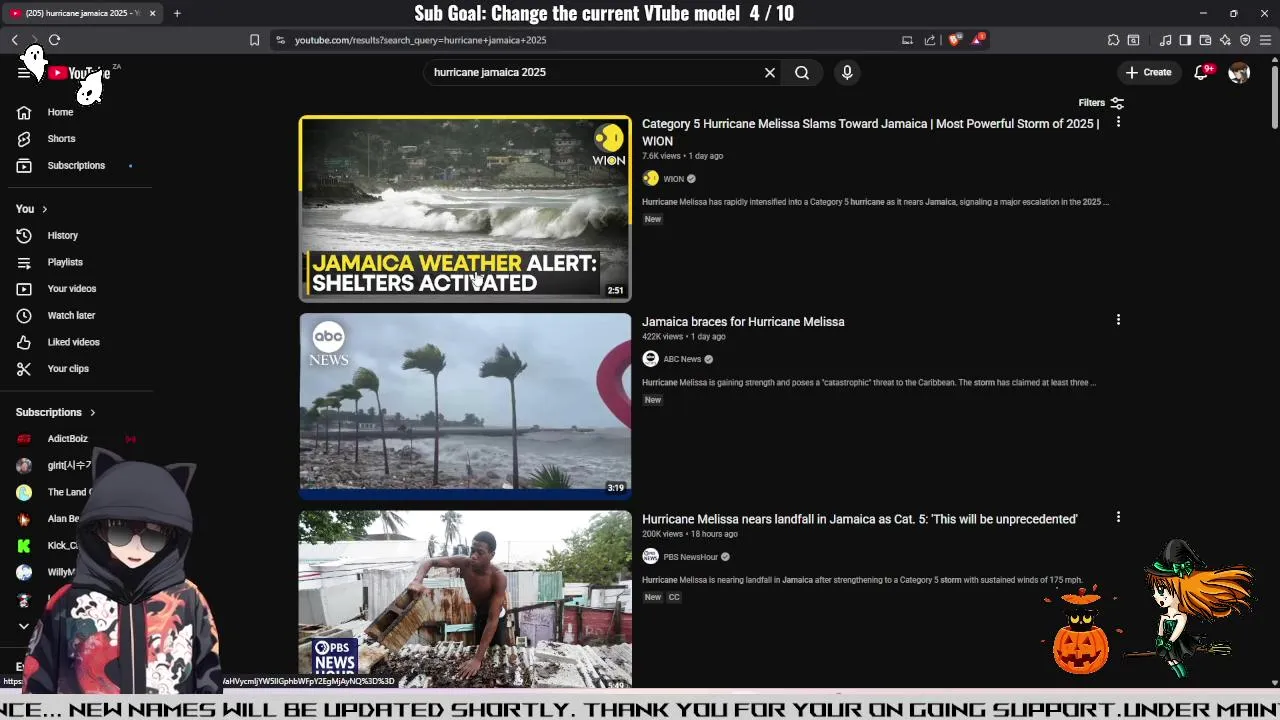Image resolution: width=1280 pixels, height=720 pixels.
Task: Go back with the browser back arrow
Action: pyautogui.click(x=15, y=40)
